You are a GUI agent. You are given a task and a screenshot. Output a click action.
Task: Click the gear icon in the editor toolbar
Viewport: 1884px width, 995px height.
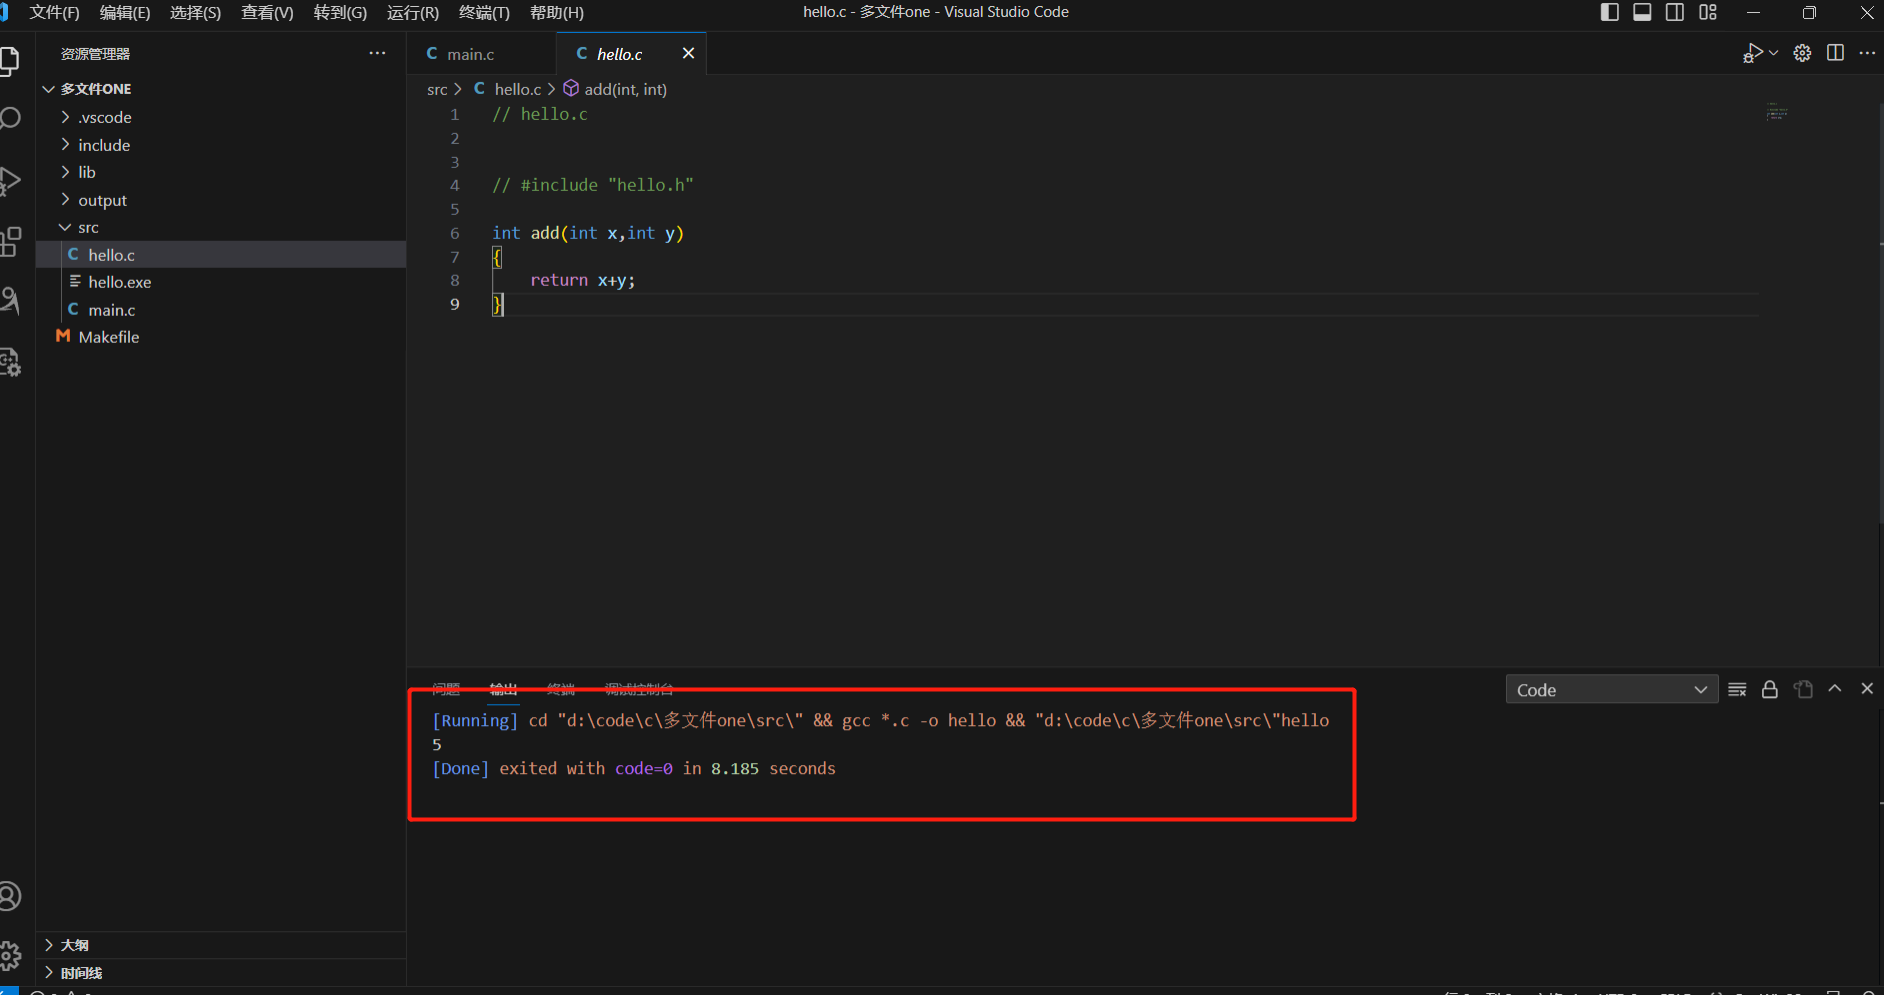tap(1802, 53)
